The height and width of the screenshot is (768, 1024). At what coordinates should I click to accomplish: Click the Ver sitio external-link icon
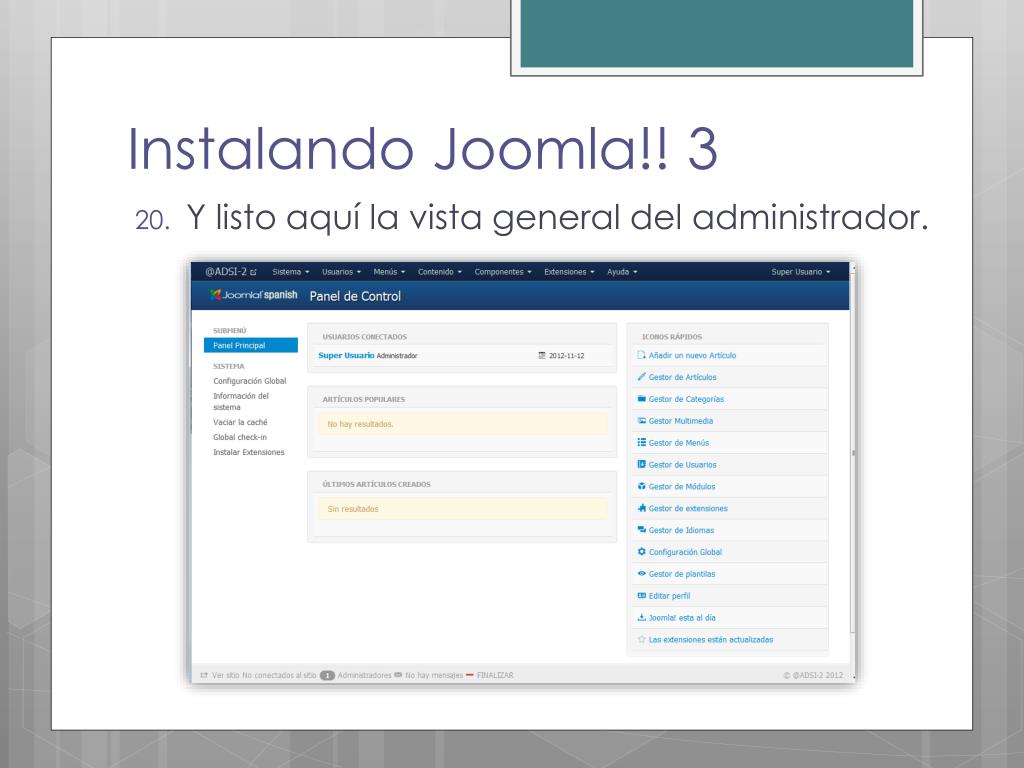(204, 675)
